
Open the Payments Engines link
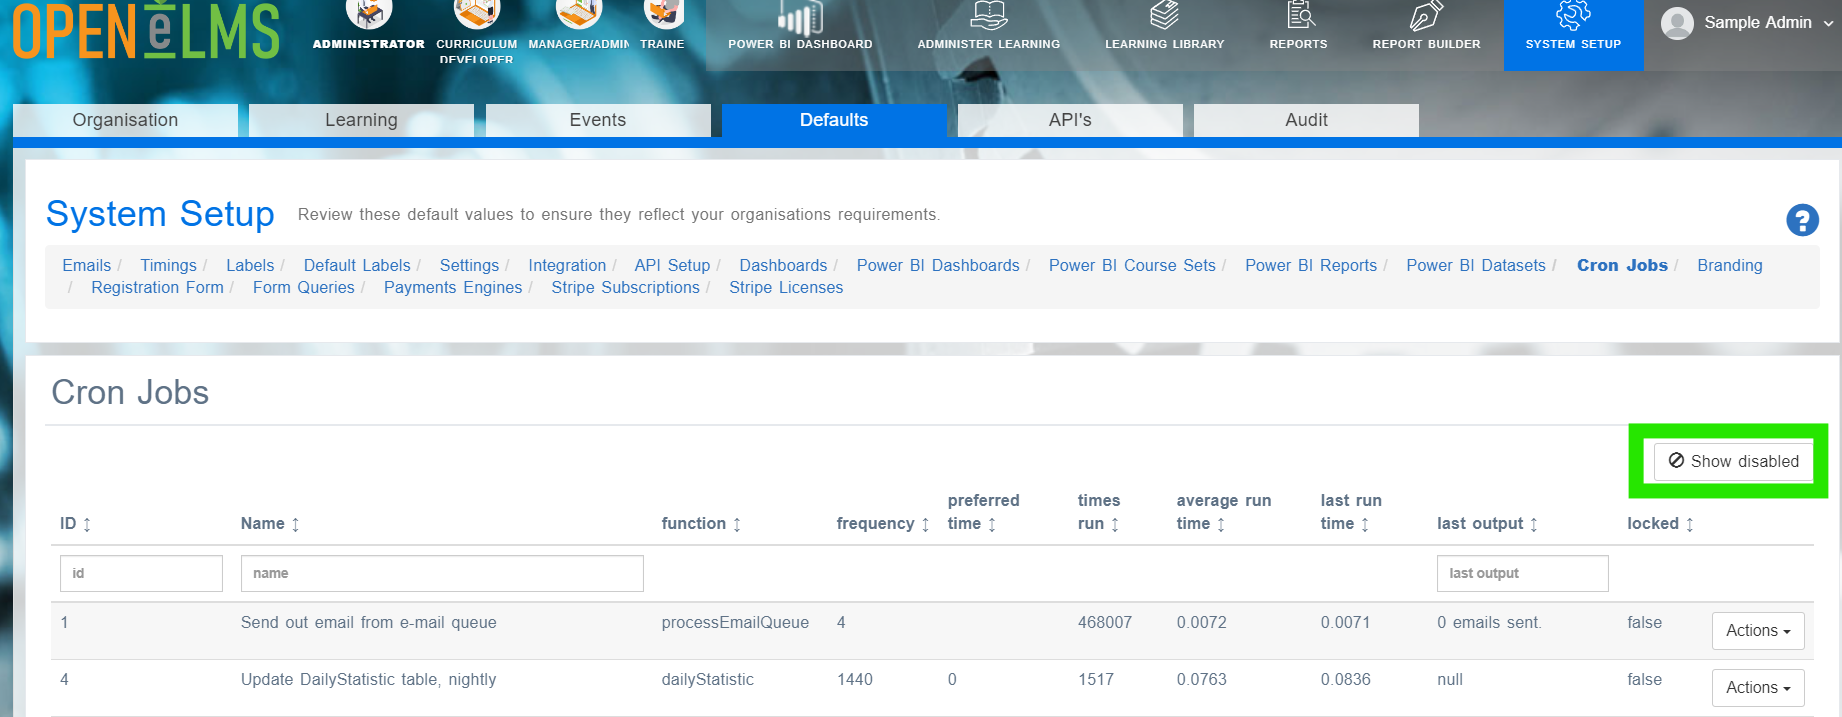453,287
